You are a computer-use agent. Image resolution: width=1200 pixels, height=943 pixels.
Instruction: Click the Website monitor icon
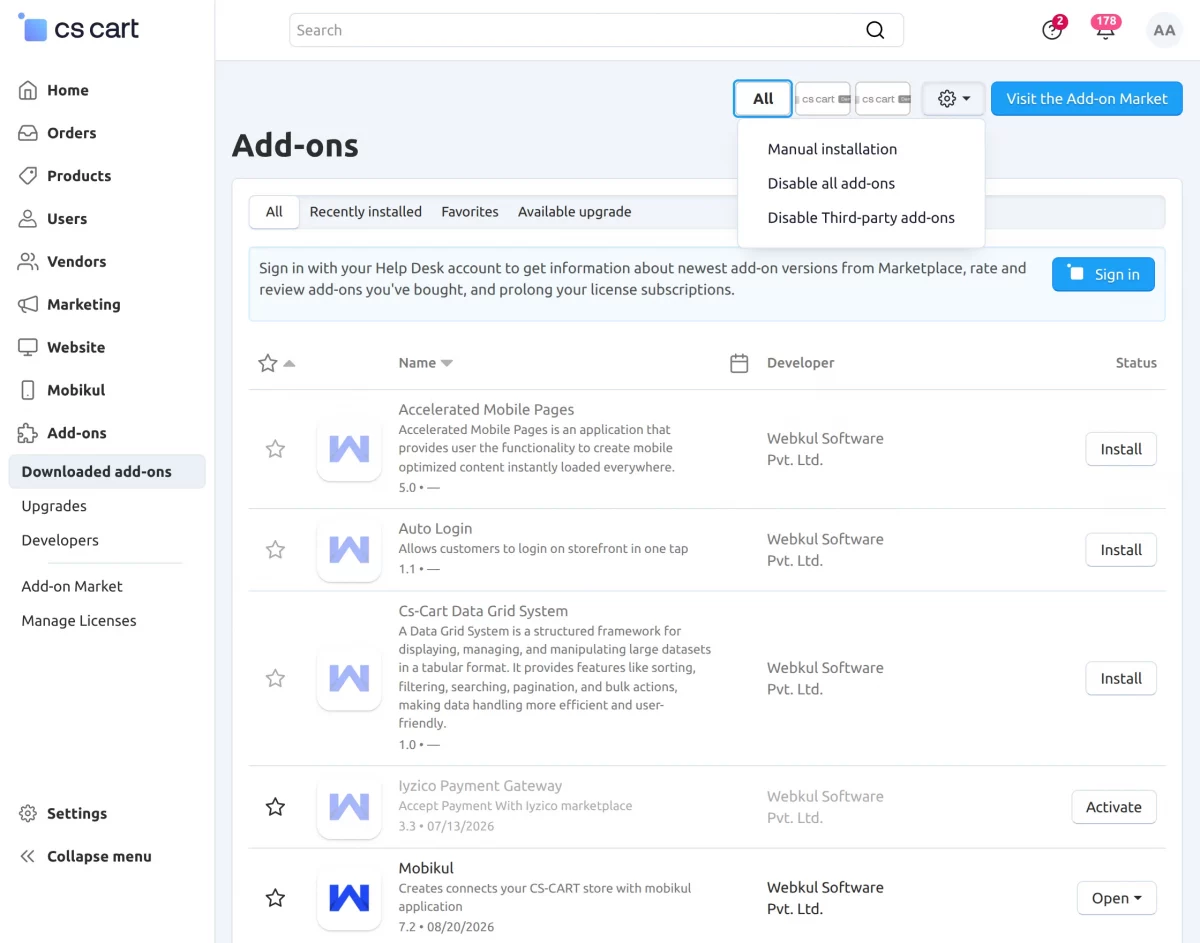(x=28, y=348)
